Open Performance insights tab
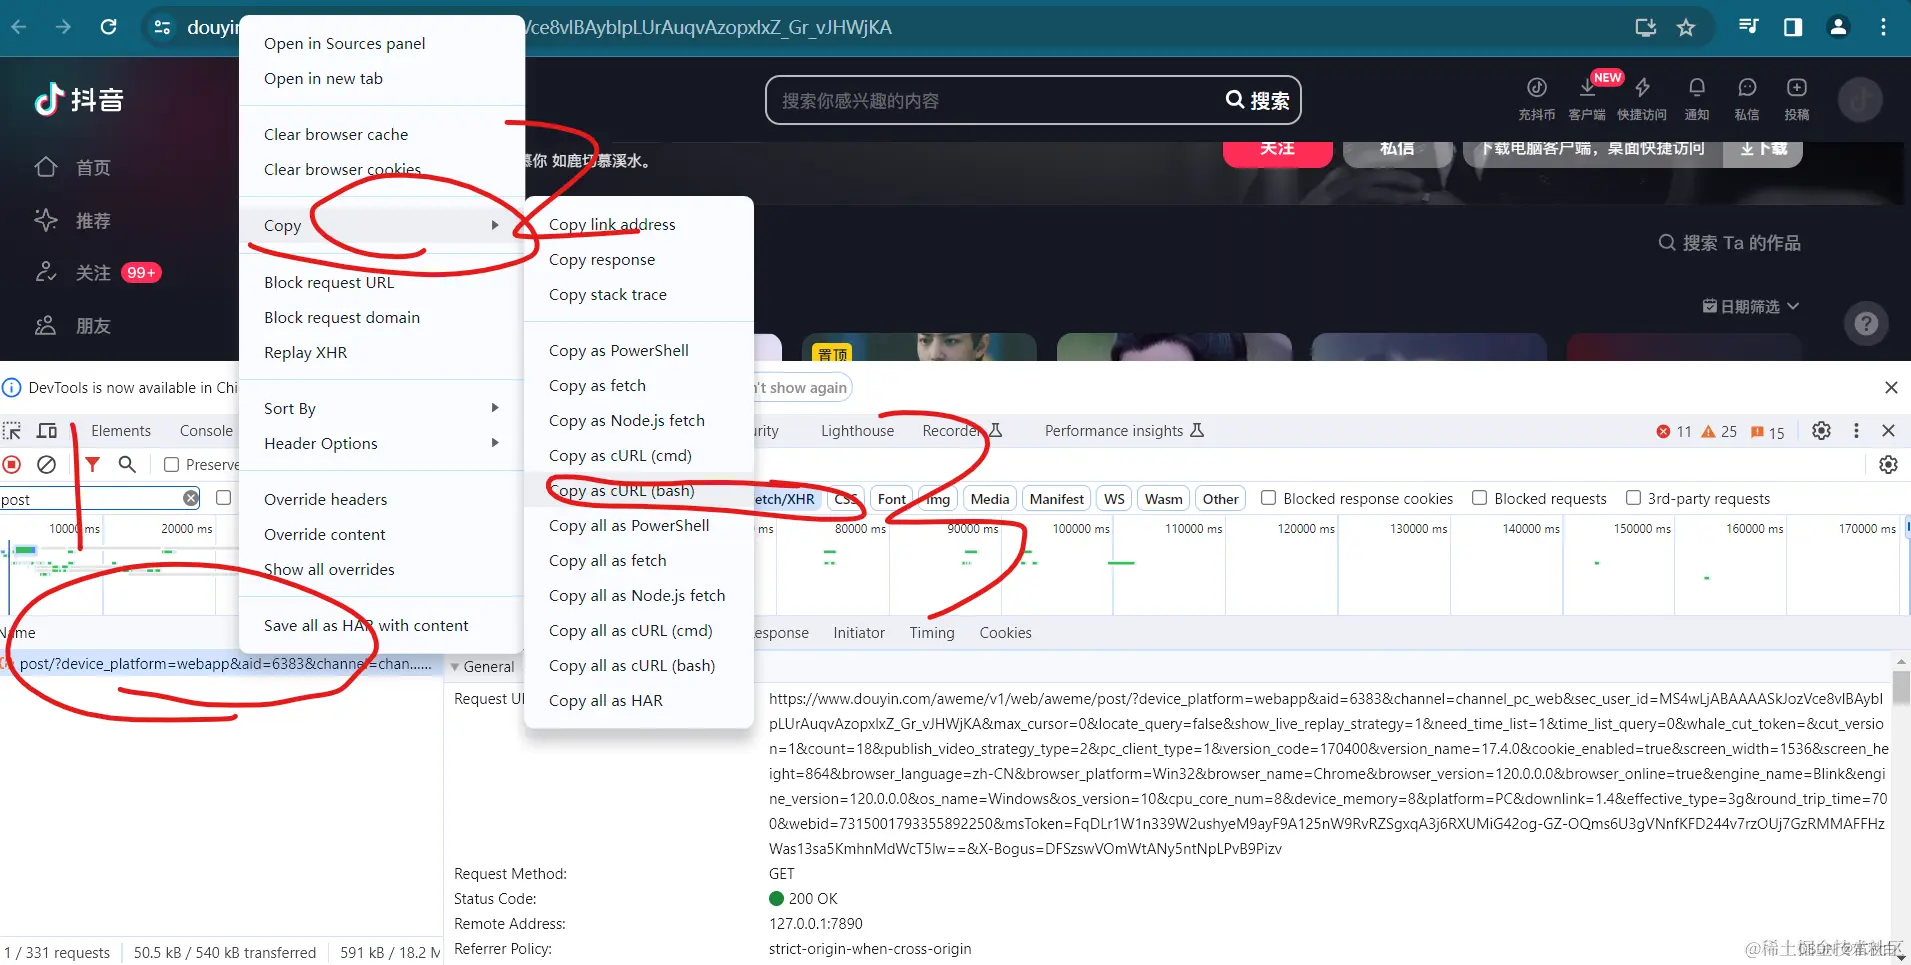The height and width of the screenshot is (965, 1911). pos(1124,430)
